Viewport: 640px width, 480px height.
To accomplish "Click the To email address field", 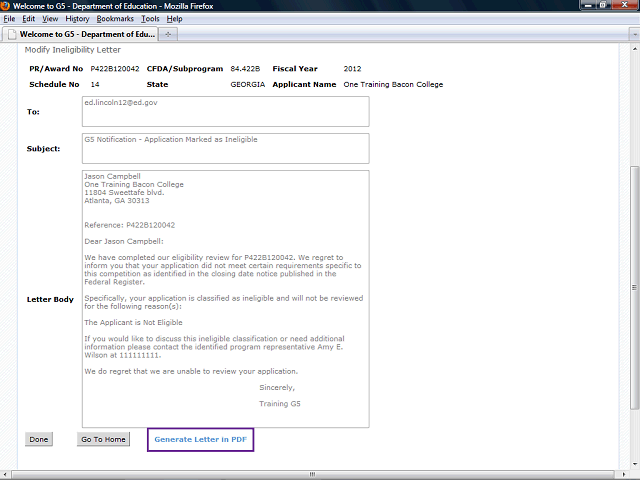I will pyautogui.click(x=226, y=111).
